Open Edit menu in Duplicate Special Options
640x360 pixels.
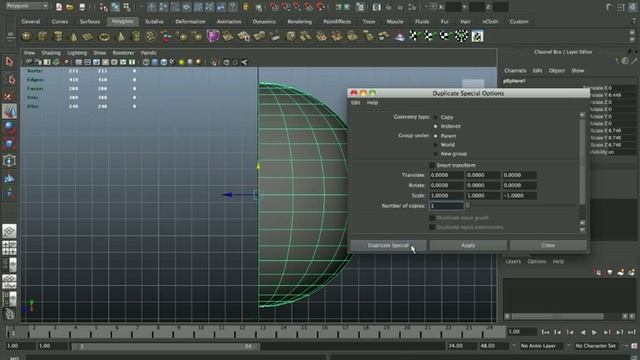tap(356, 103)
